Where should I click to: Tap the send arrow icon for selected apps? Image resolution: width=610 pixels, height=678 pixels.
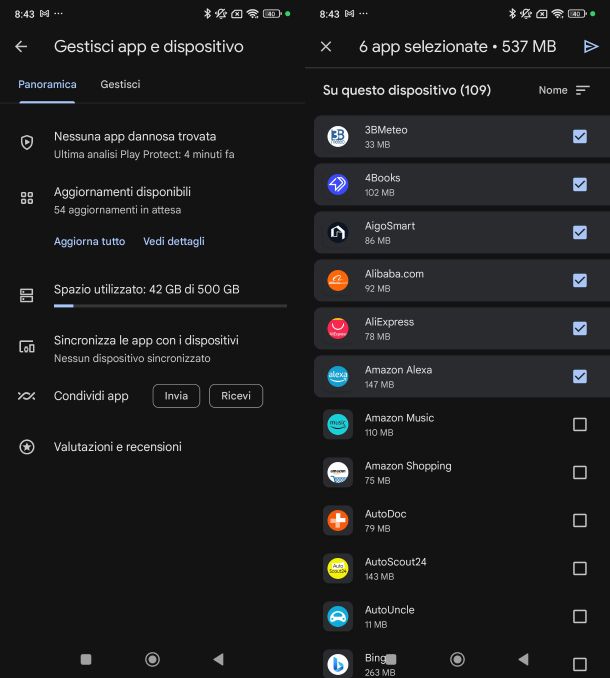(591, 46)
